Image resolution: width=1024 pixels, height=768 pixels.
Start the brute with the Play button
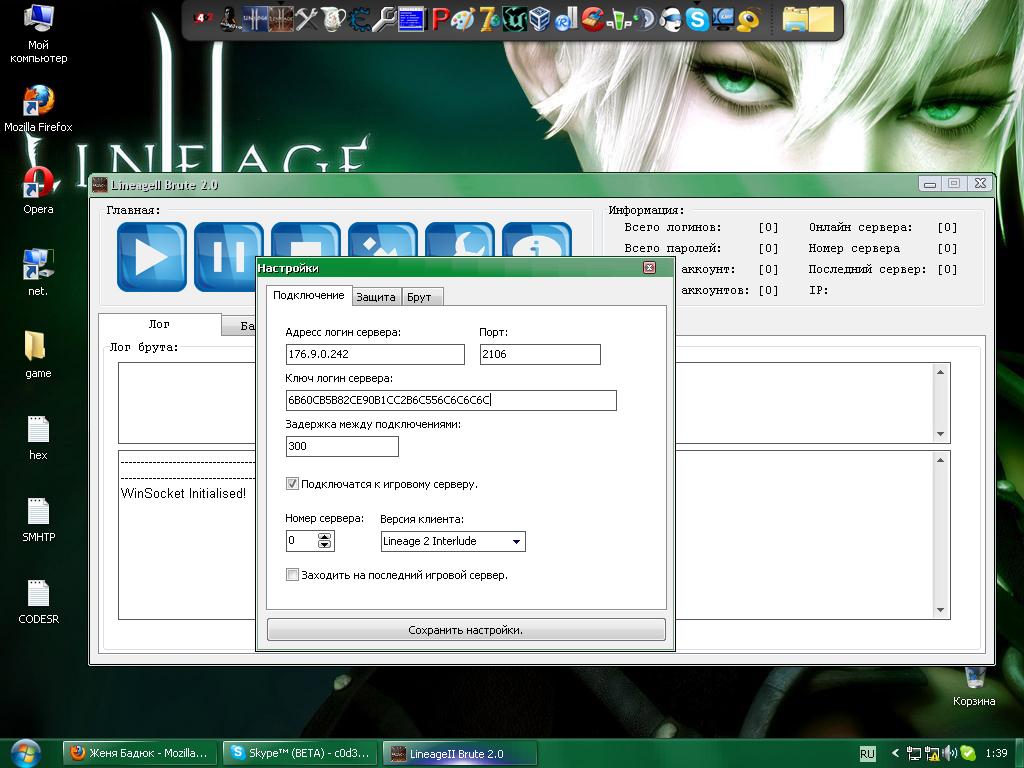tap(152, 257)
